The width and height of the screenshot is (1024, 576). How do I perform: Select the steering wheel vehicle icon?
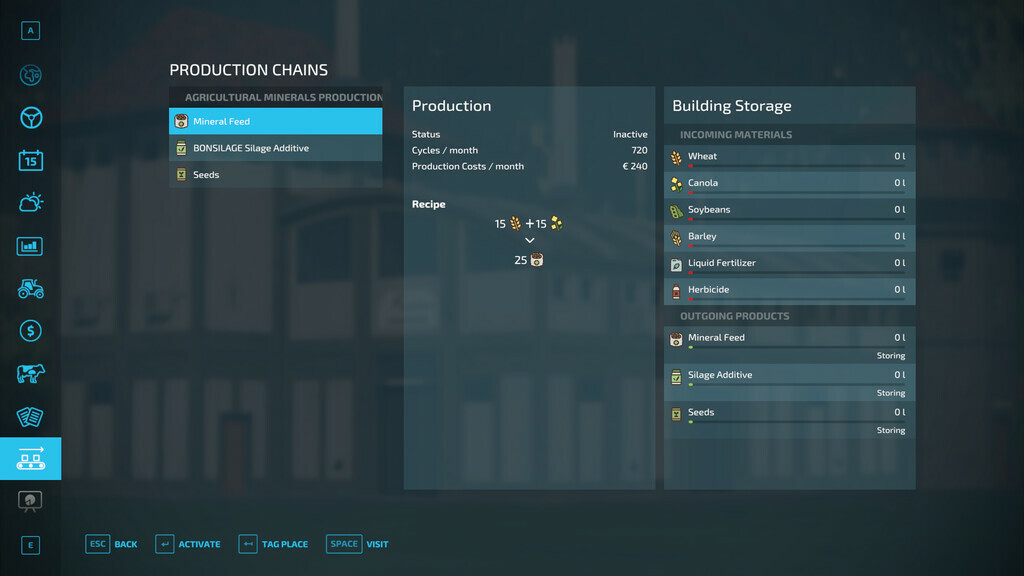pos(30,117)
